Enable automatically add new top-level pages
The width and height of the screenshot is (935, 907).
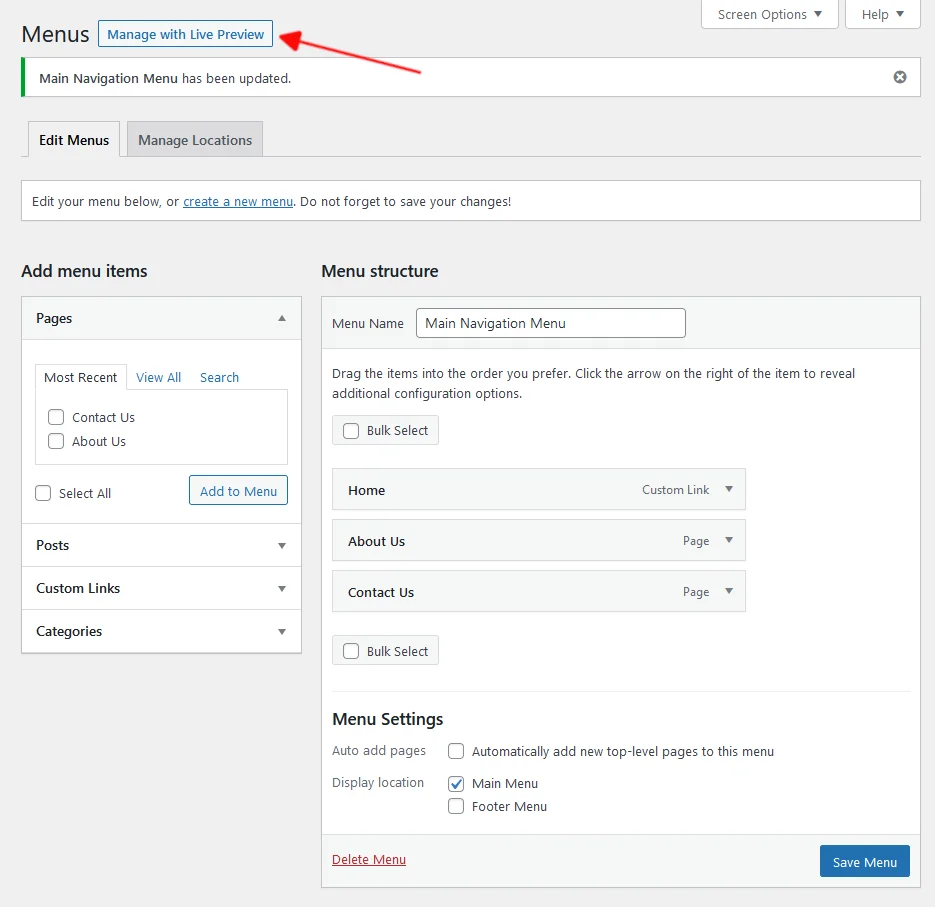456,751
